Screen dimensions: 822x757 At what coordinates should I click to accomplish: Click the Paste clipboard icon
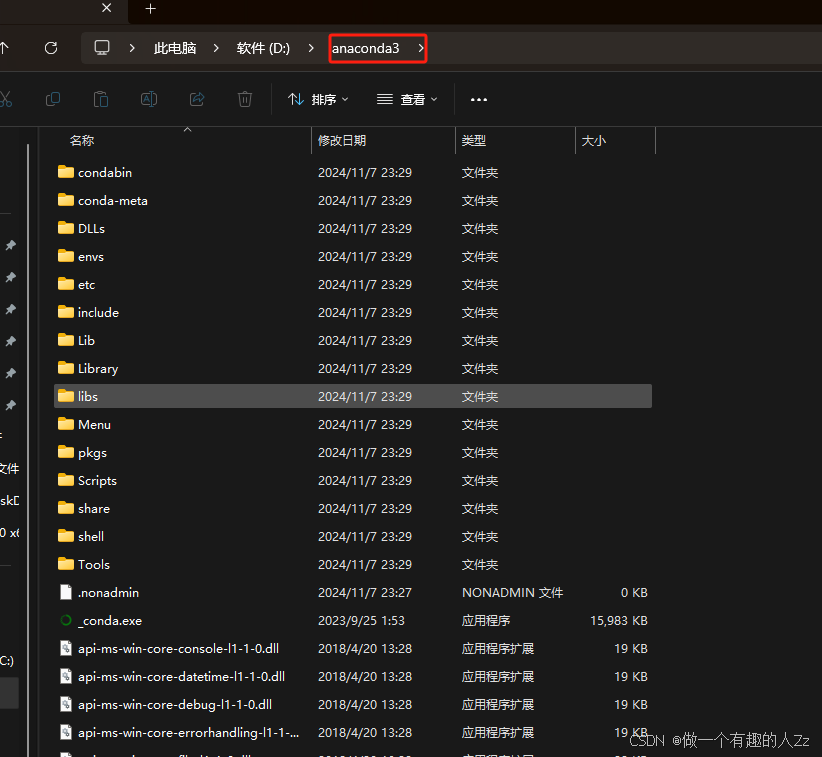101,99
